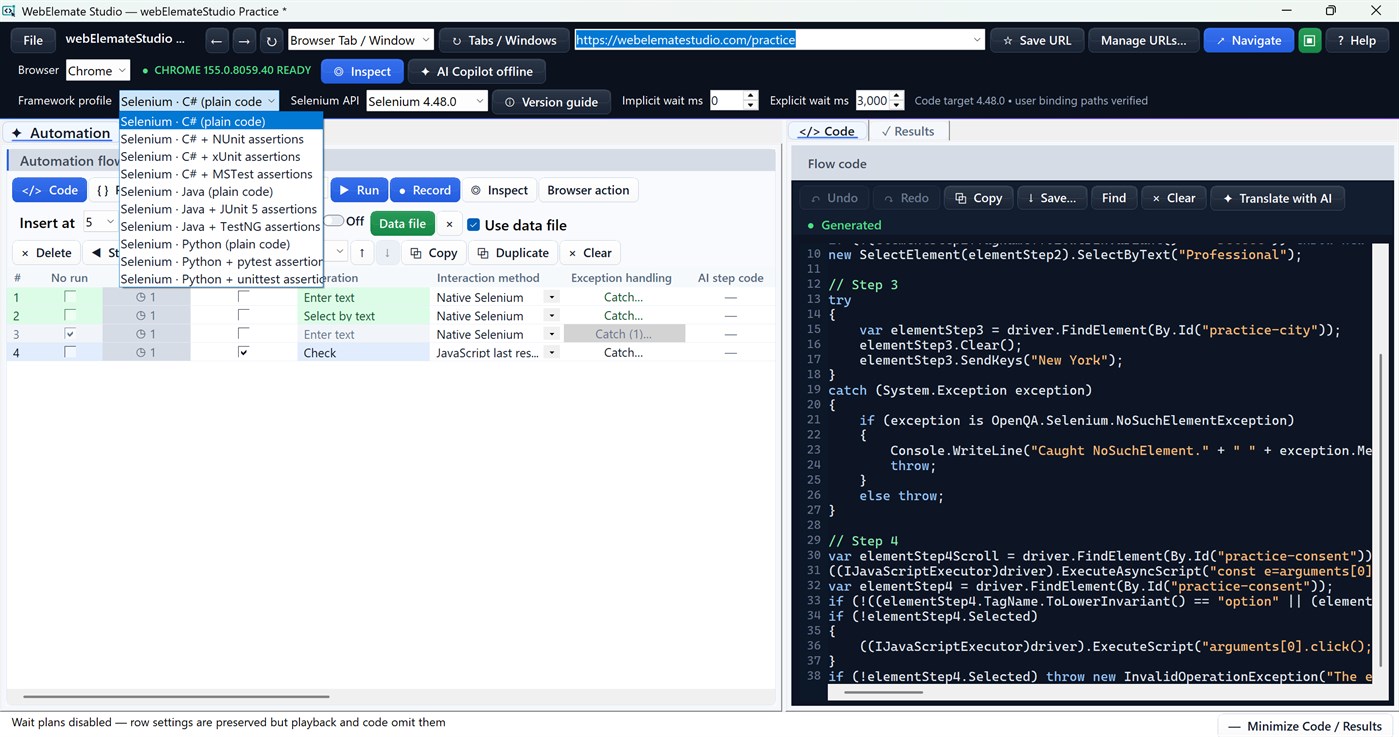1399x737 pixels.
Task: Open the Version guide
Action: coord(551,102)
